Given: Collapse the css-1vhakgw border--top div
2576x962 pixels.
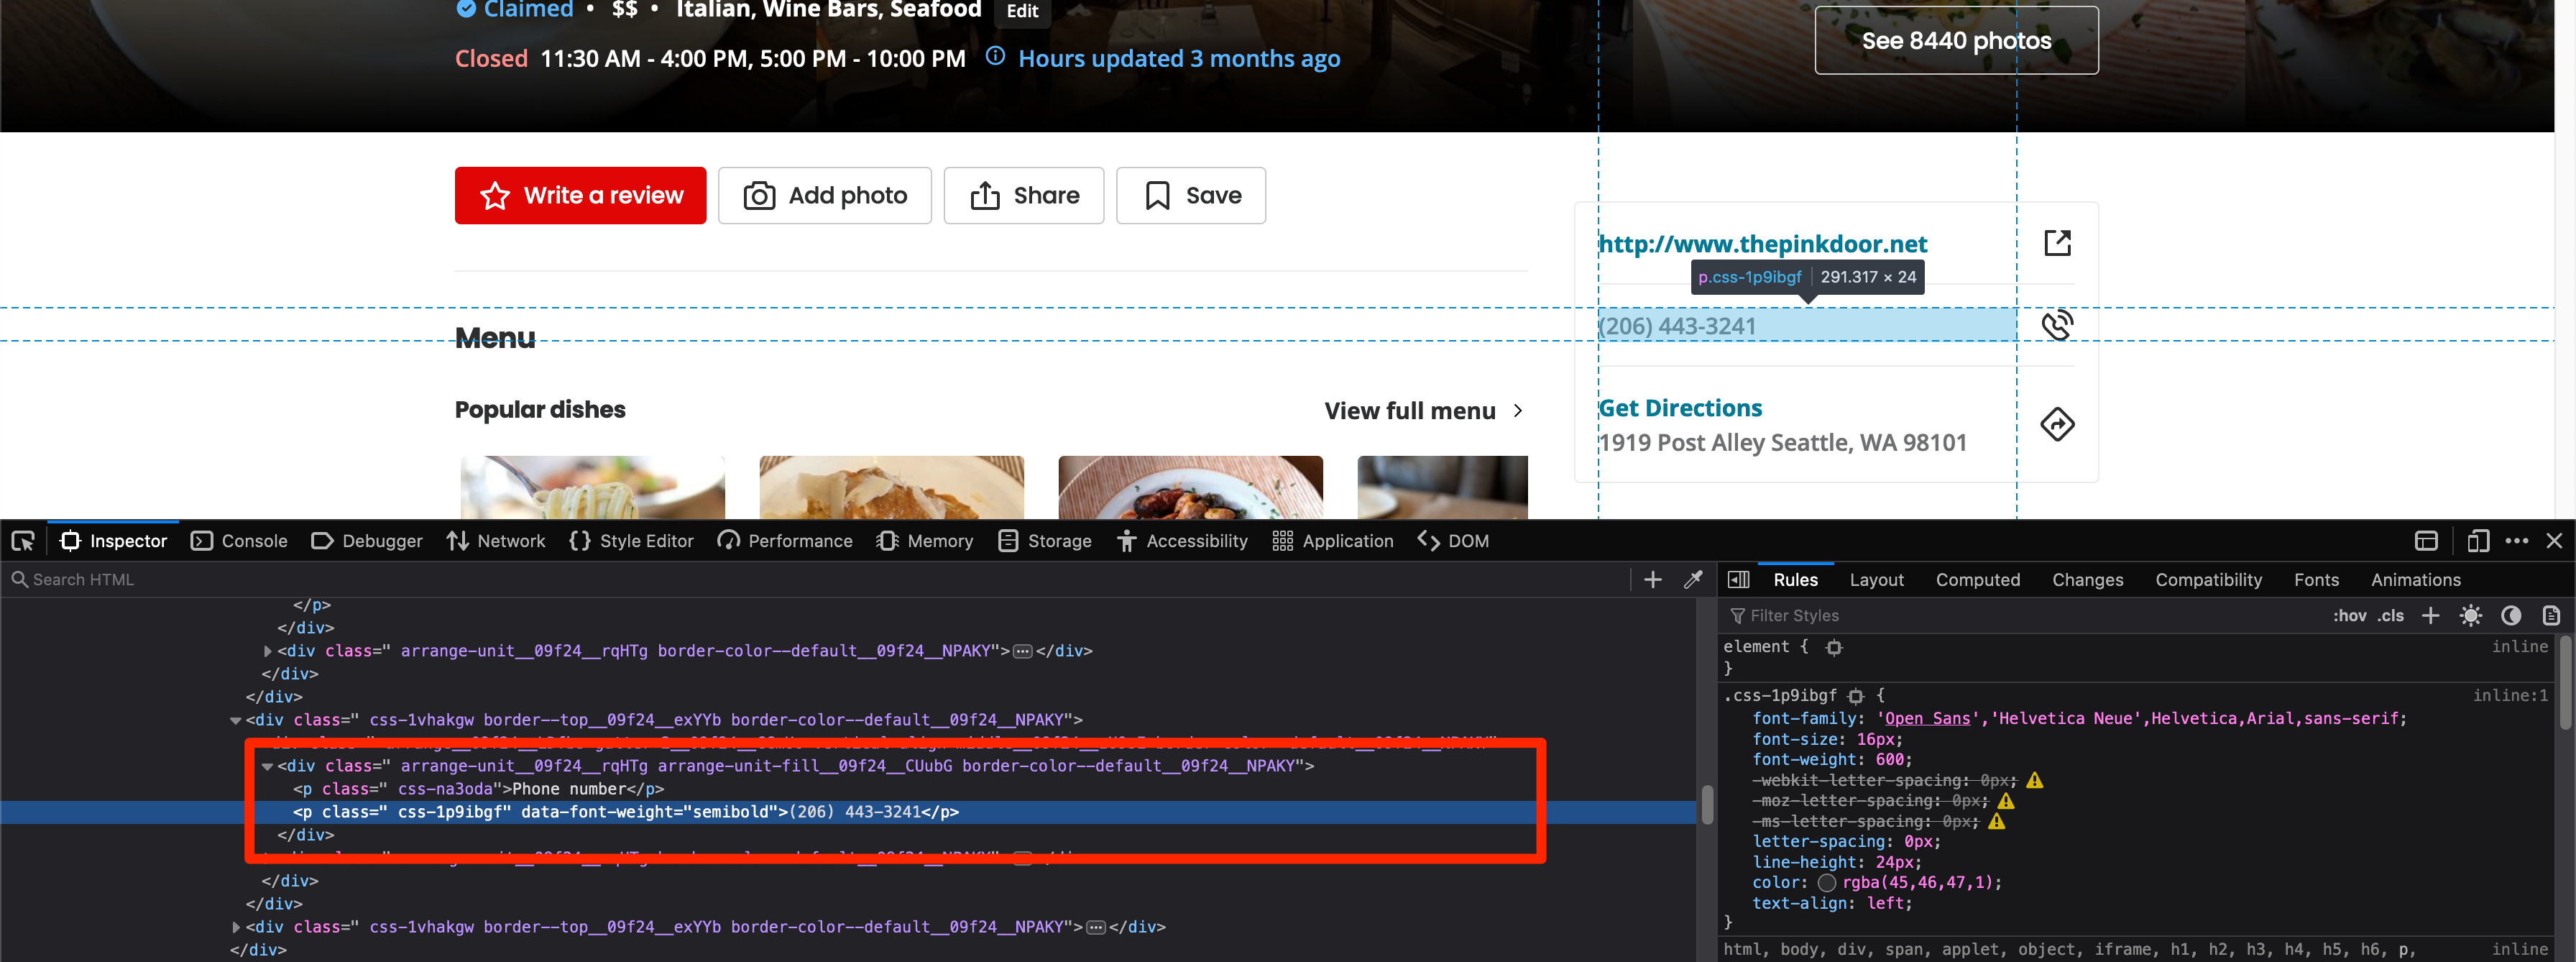Looking at the screenshot, I should click(234, 720).
